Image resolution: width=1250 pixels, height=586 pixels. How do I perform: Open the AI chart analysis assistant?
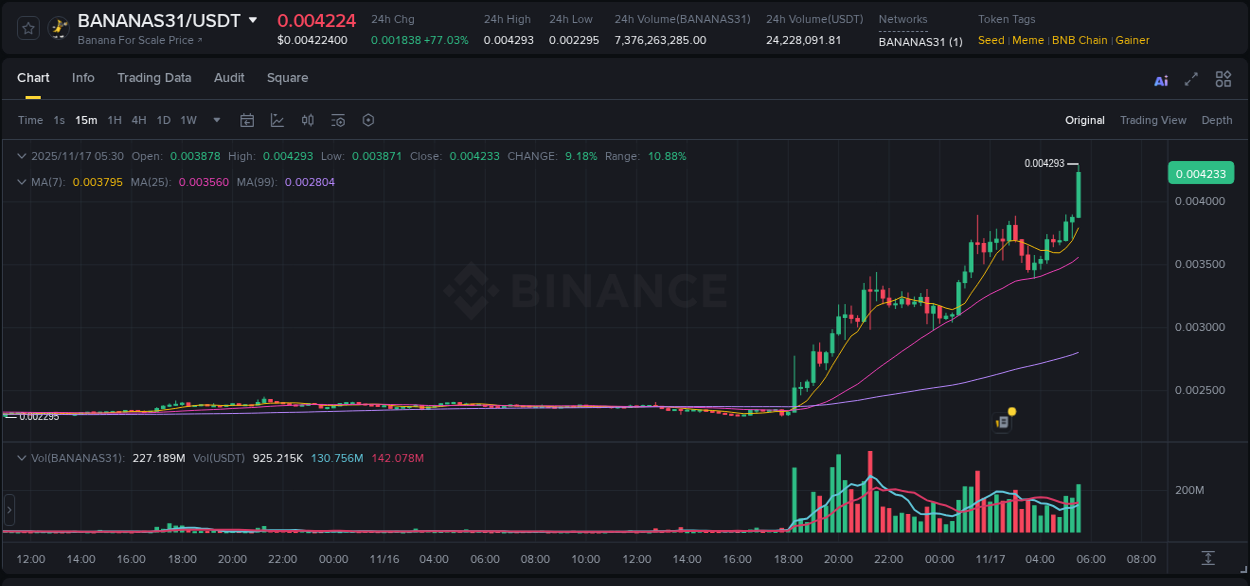coord(1161,80)
